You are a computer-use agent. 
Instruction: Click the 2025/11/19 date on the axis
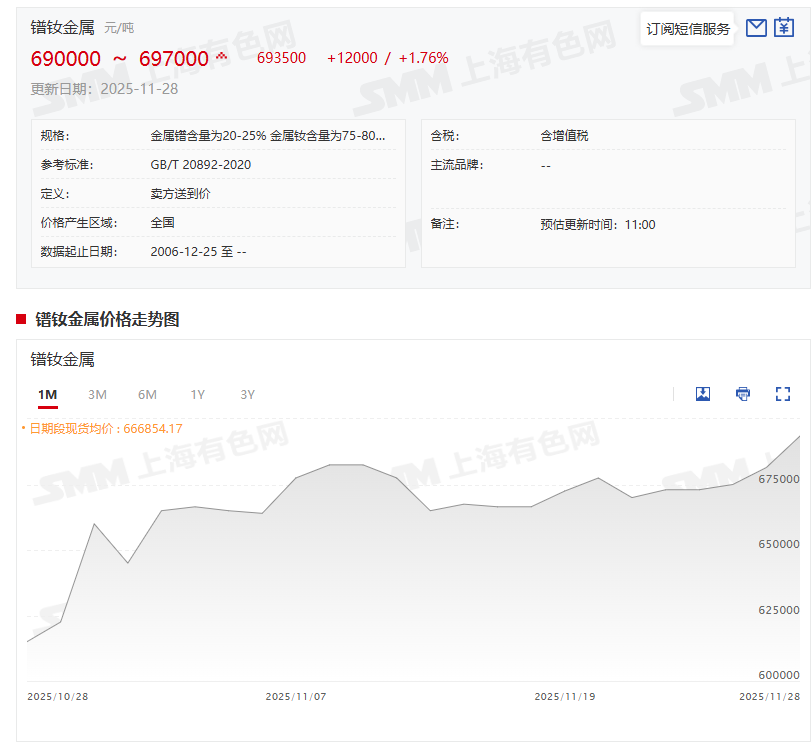coord(564,696)
